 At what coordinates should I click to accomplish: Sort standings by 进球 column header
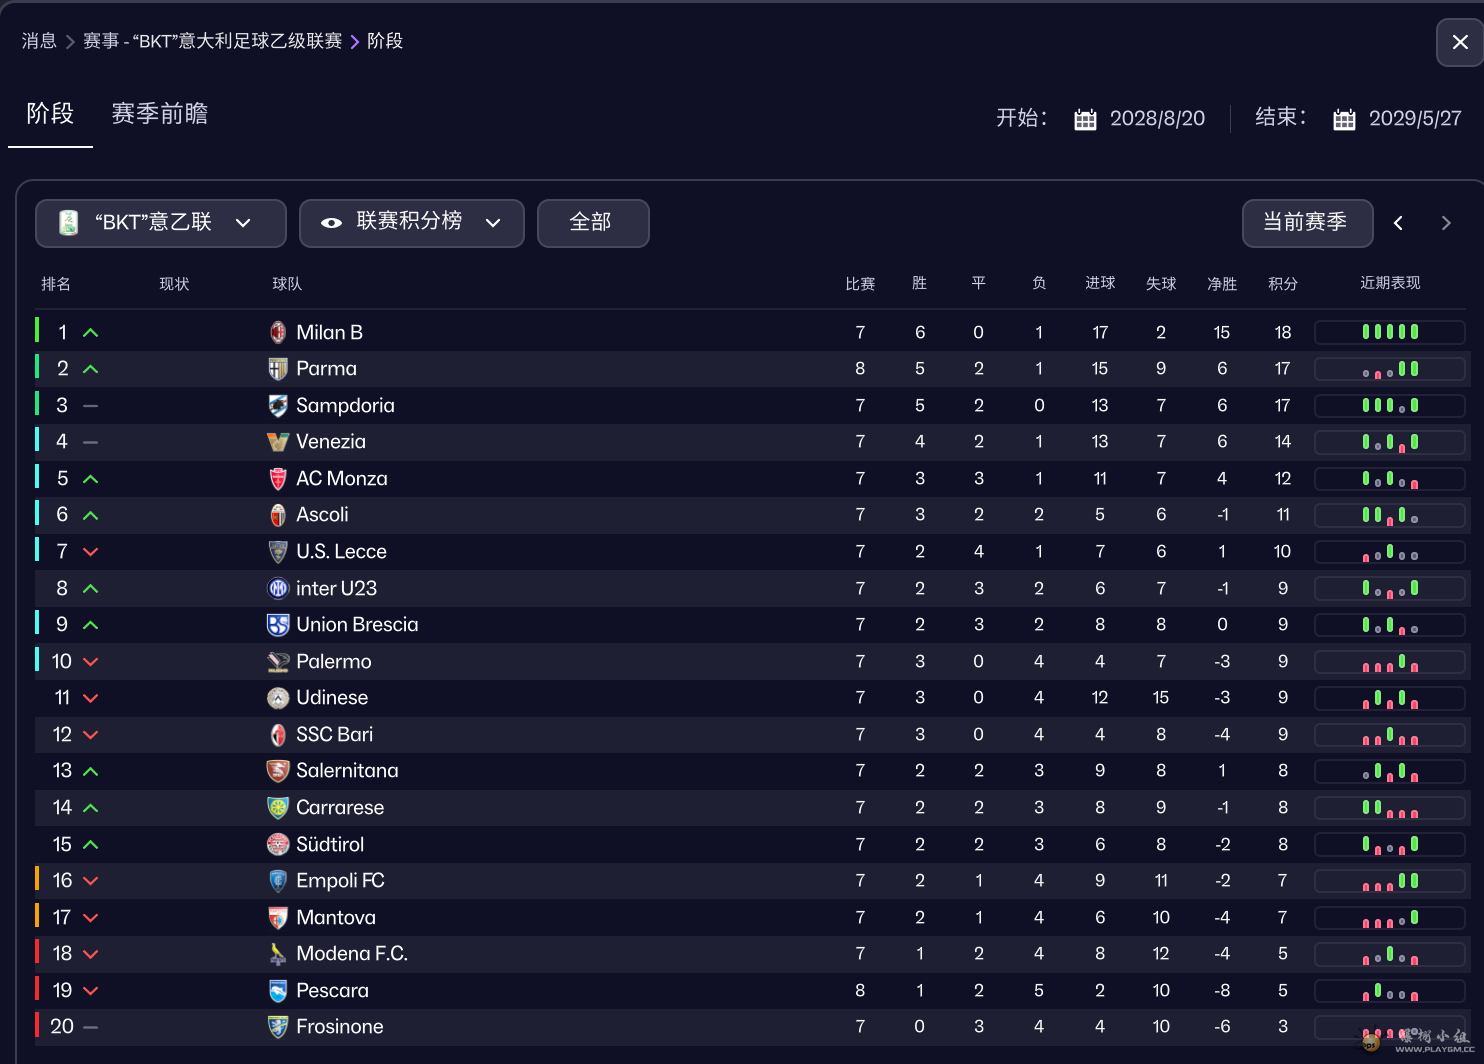tap(1100, 284)
